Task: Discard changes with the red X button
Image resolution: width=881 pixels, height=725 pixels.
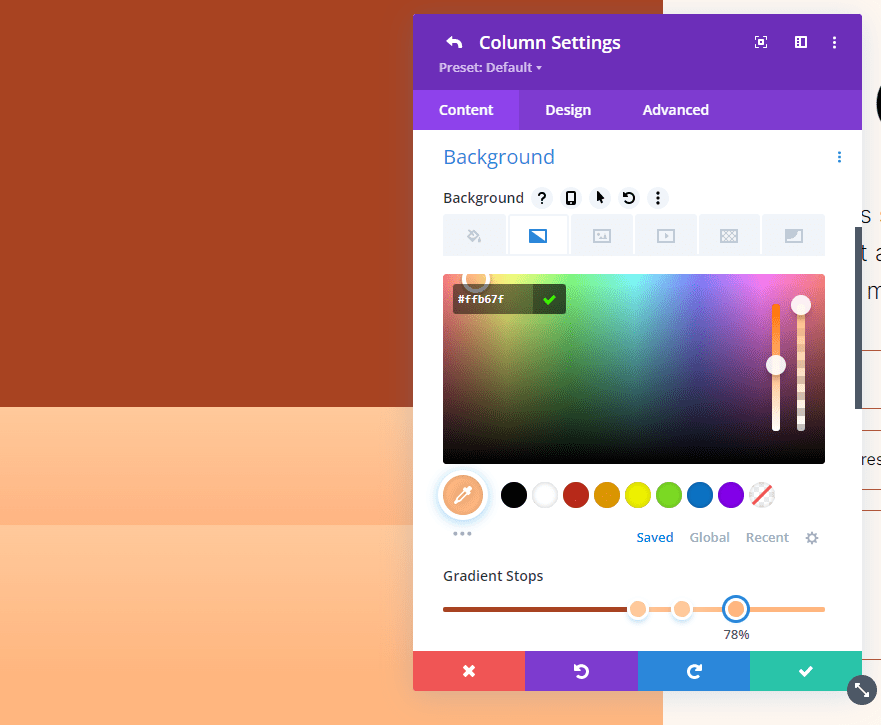Action: click(469, 671)
